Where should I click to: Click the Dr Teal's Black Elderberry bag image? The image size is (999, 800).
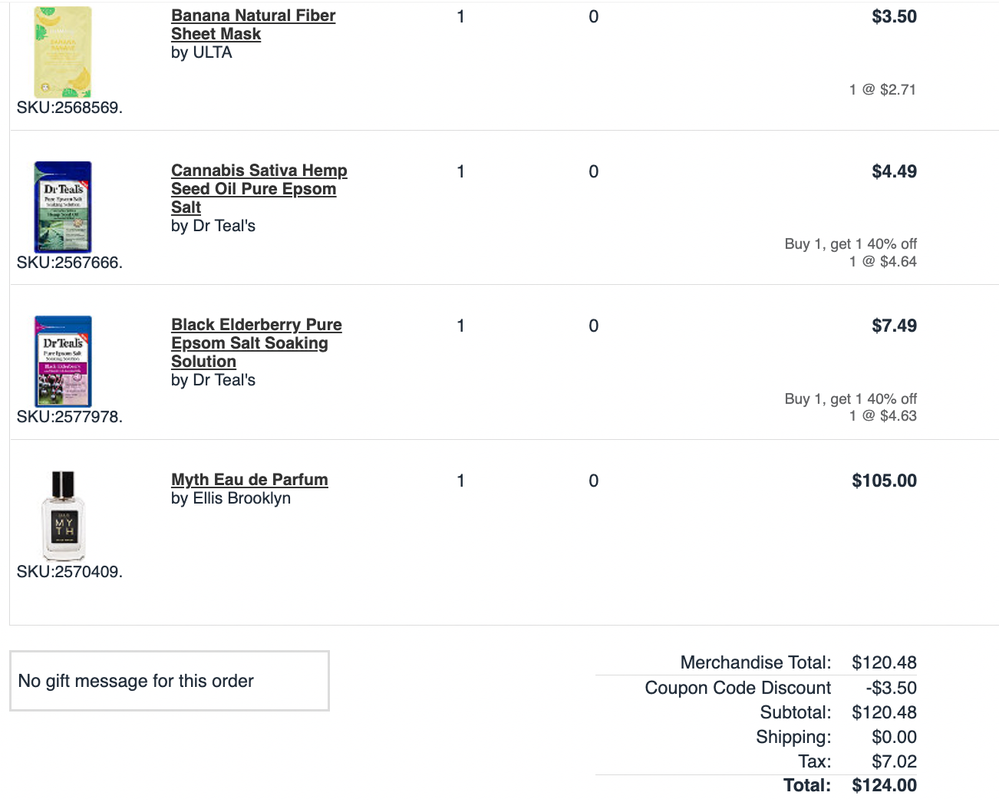pyautogui.click(x=63, y=361)
